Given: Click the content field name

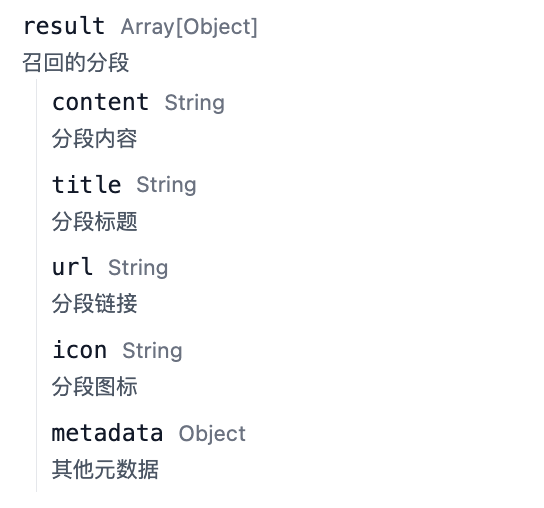Looking at the screenshot, I should pos(101,102).
